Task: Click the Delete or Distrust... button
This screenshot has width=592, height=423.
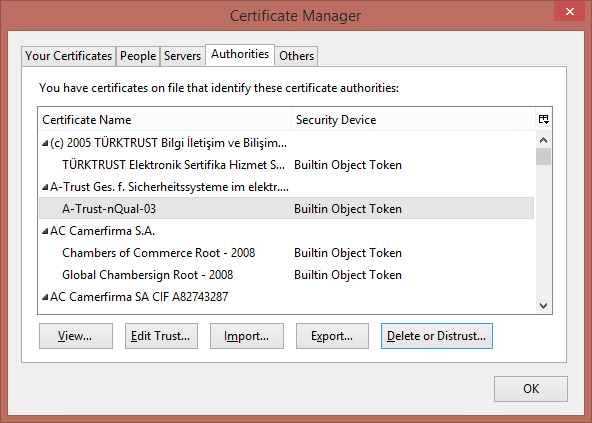Action: pos(437,336)
